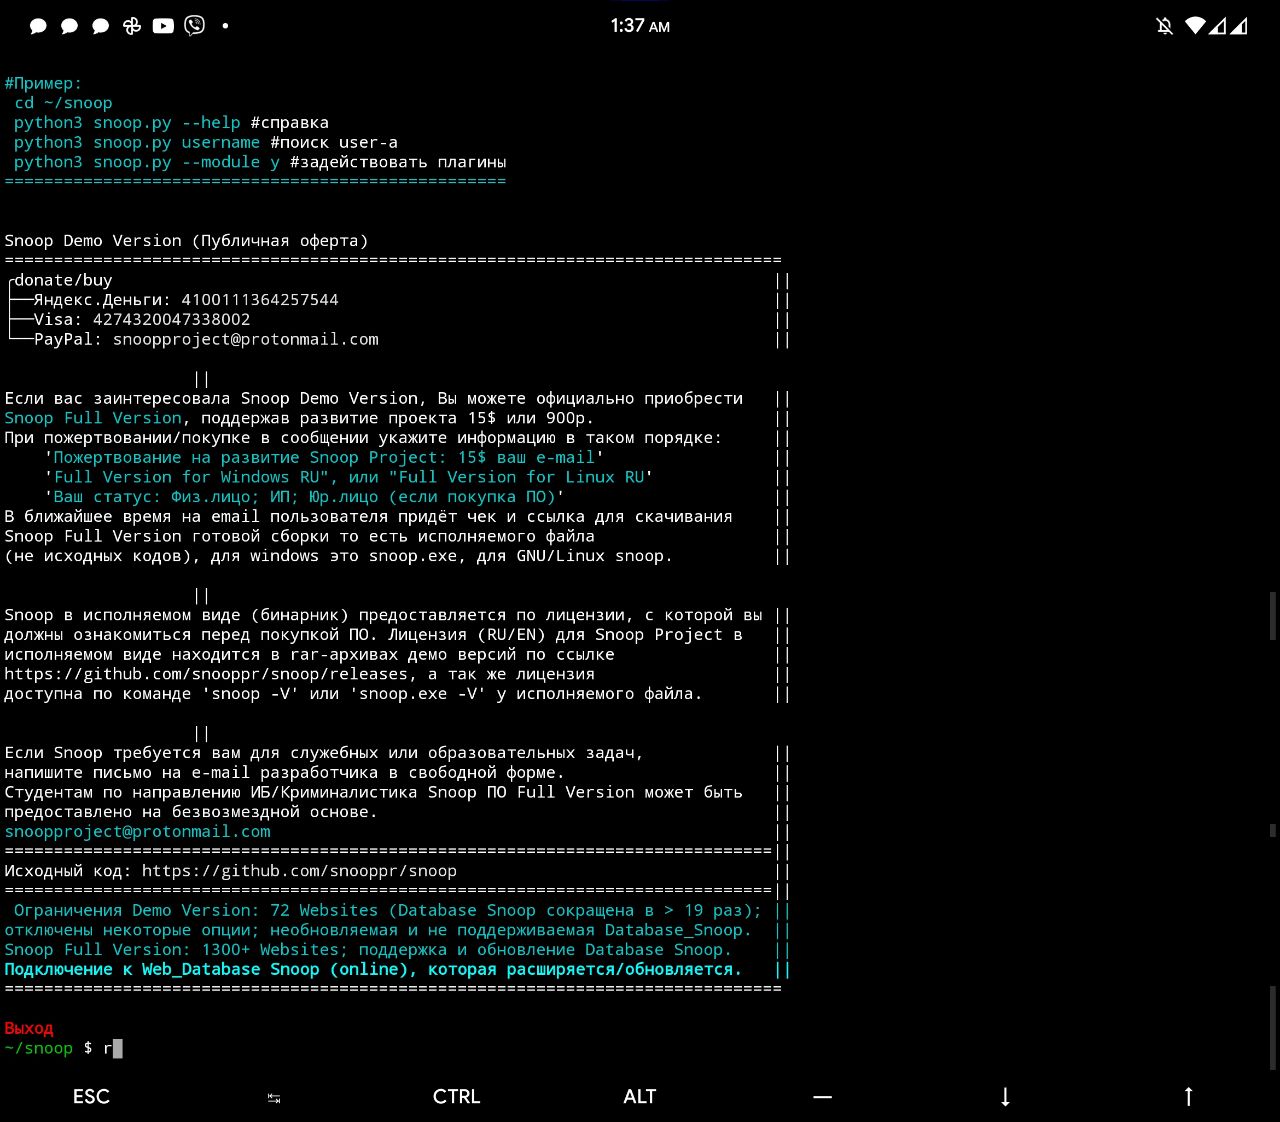Open the pinwheel notification icon
The width and height of the screenshot is (1280, 1122).
132,26
